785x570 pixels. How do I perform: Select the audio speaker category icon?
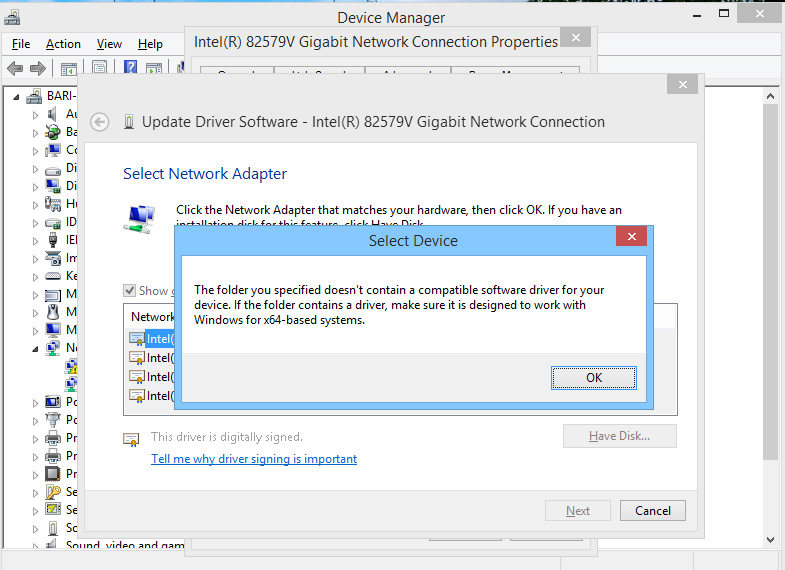coord(52,114)
